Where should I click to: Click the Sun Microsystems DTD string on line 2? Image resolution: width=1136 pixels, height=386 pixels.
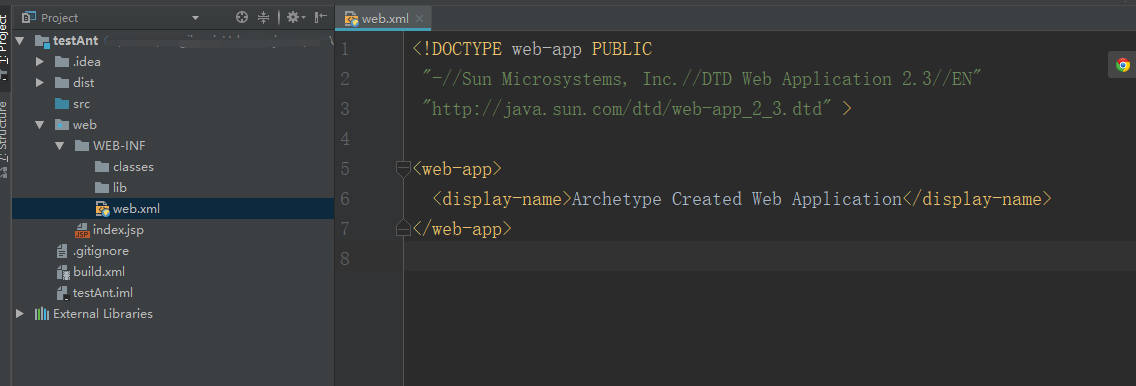click(x=703, y=79)
